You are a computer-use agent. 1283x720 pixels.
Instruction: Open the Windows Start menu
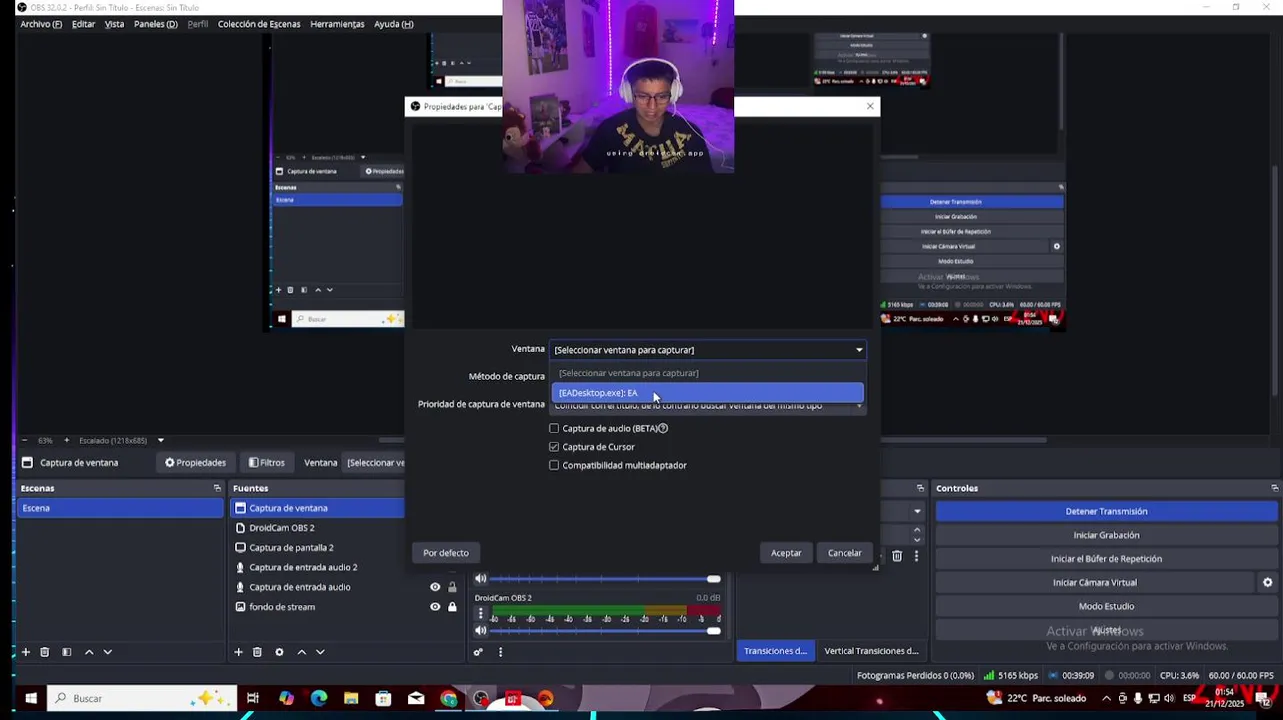[x=30, y=698]
